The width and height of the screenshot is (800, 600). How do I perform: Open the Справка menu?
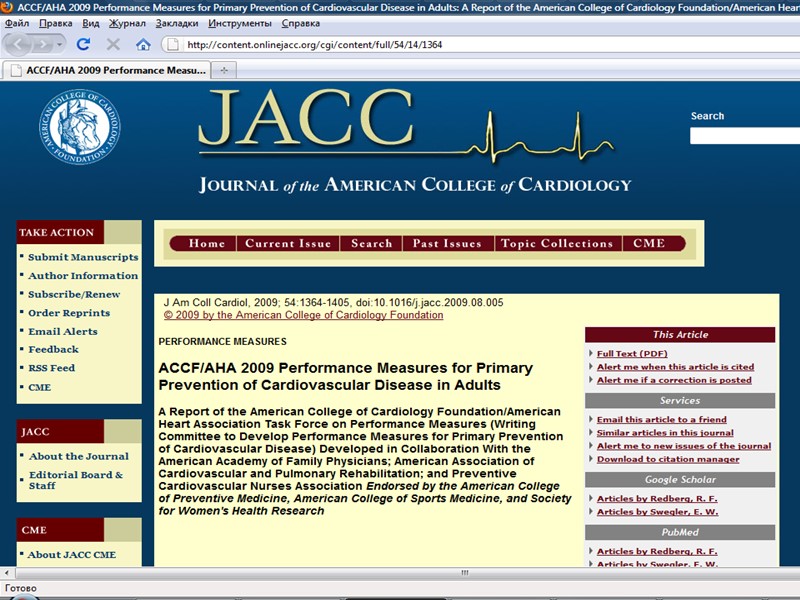301,23
